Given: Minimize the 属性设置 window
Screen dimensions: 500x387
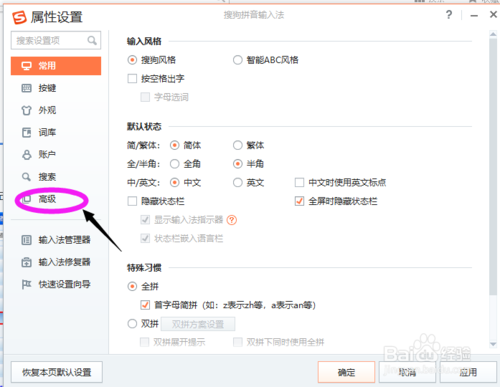Looking at the screenshot, I should pyautogui.click(x=474, y=15).
